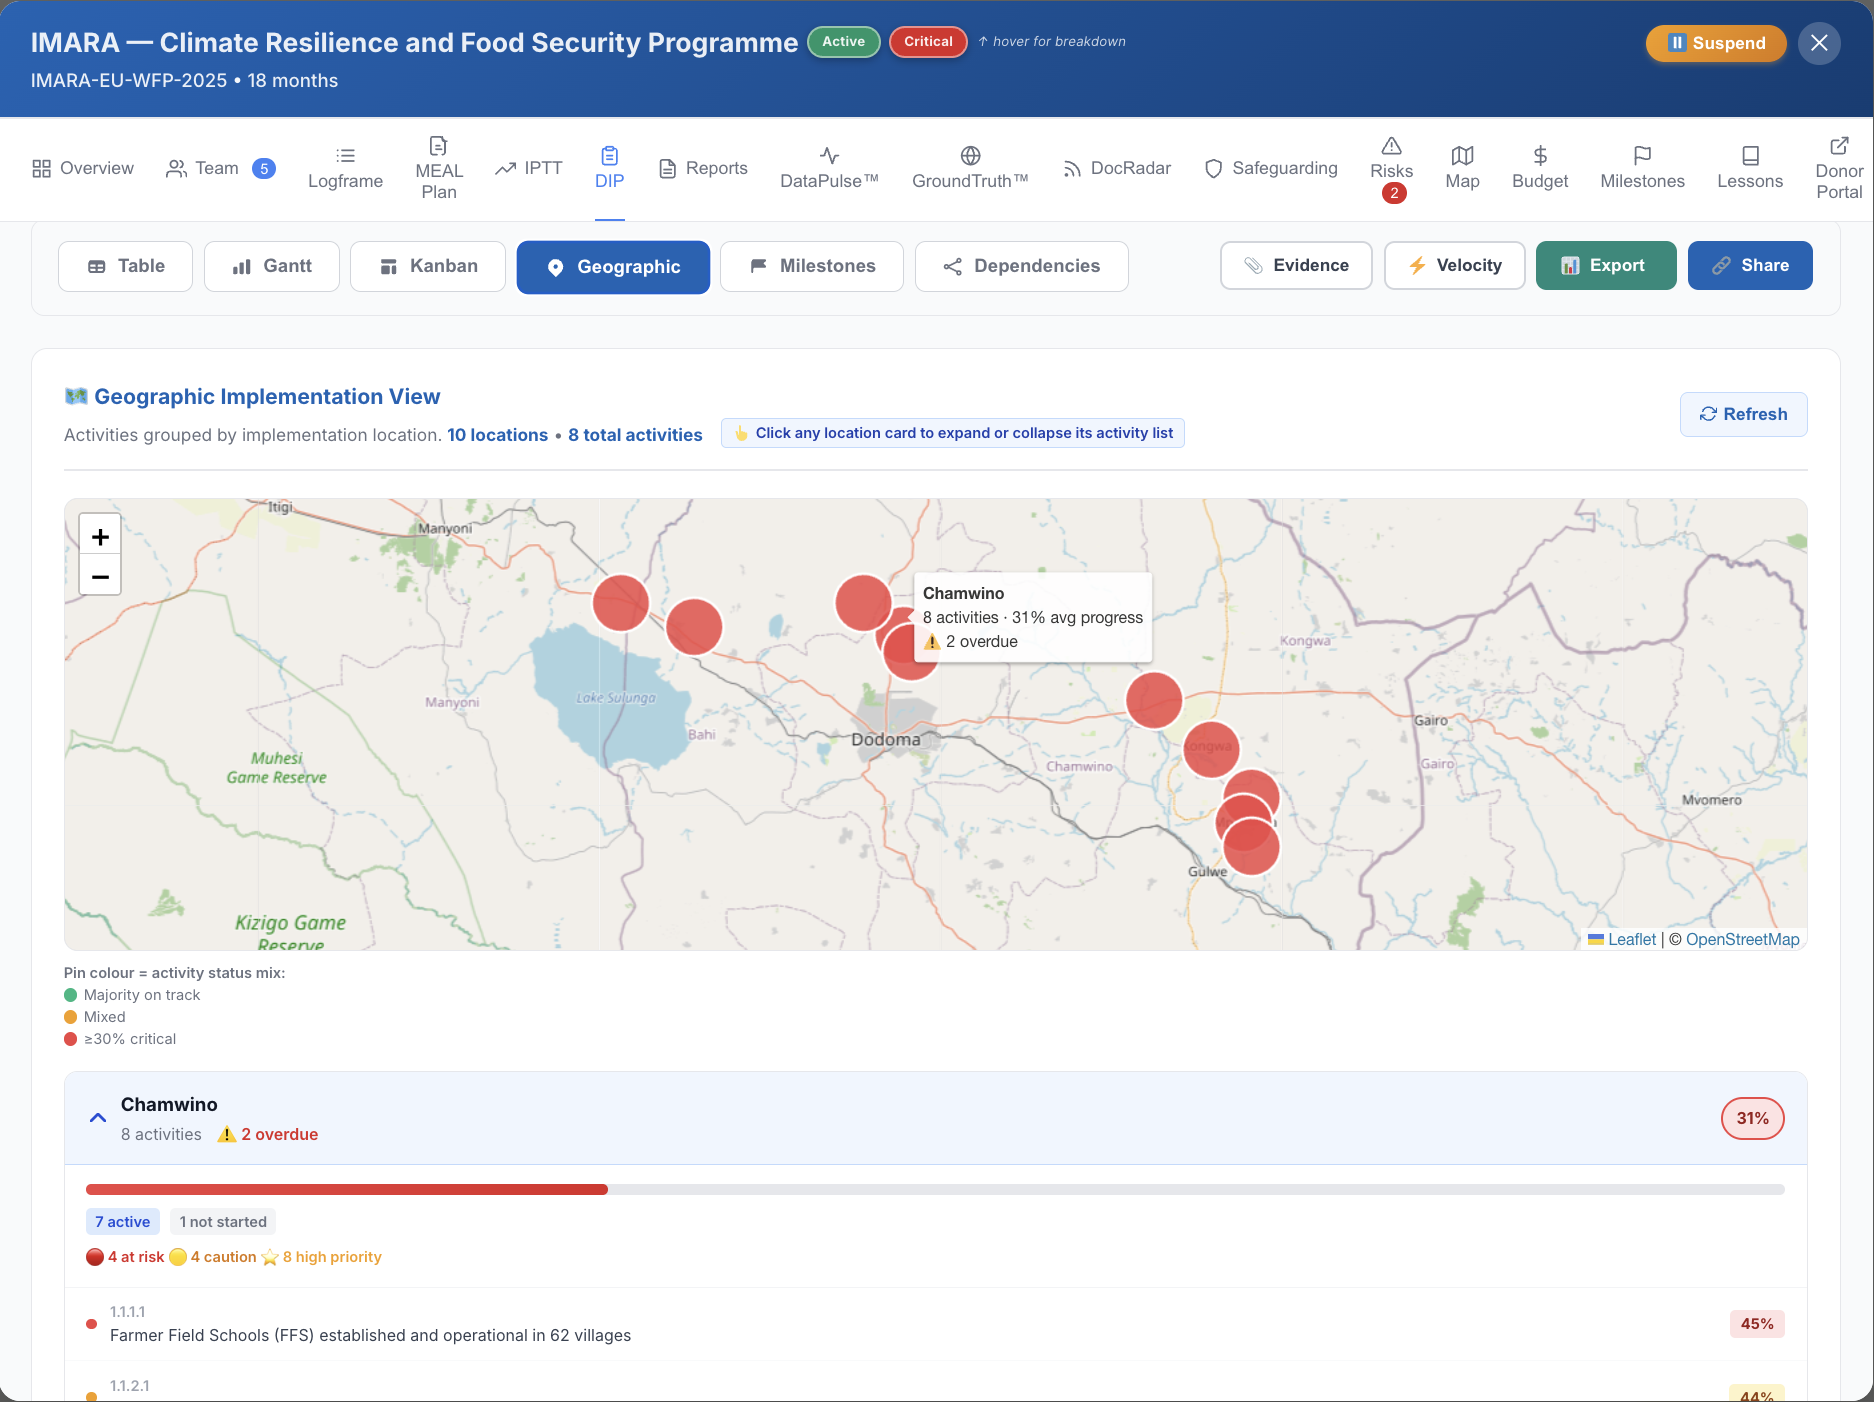Click the Critical status badge
The height and width of the screenshot is (1402, 1874).
click(928, 42)
